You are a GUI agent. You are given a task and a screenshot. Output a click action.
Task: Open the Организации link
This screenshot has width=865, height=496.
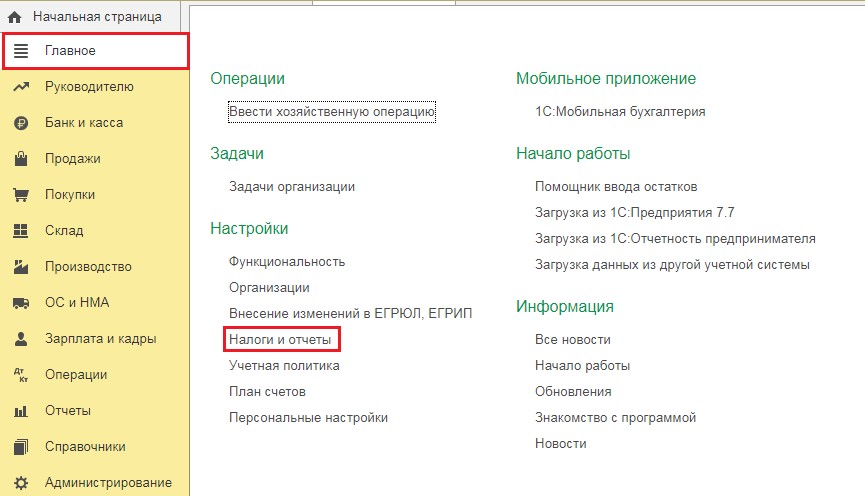[269, 288]
